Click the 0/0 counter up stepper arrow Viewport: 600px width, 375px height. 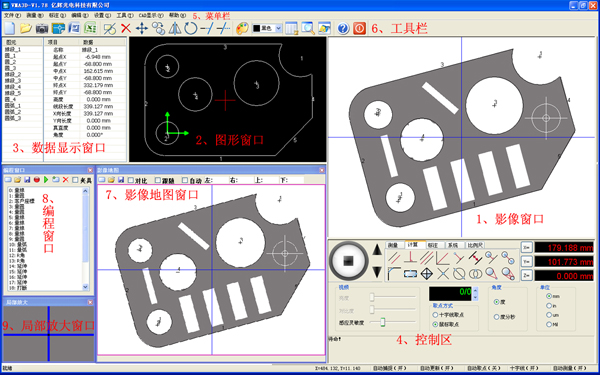(475, 290)
